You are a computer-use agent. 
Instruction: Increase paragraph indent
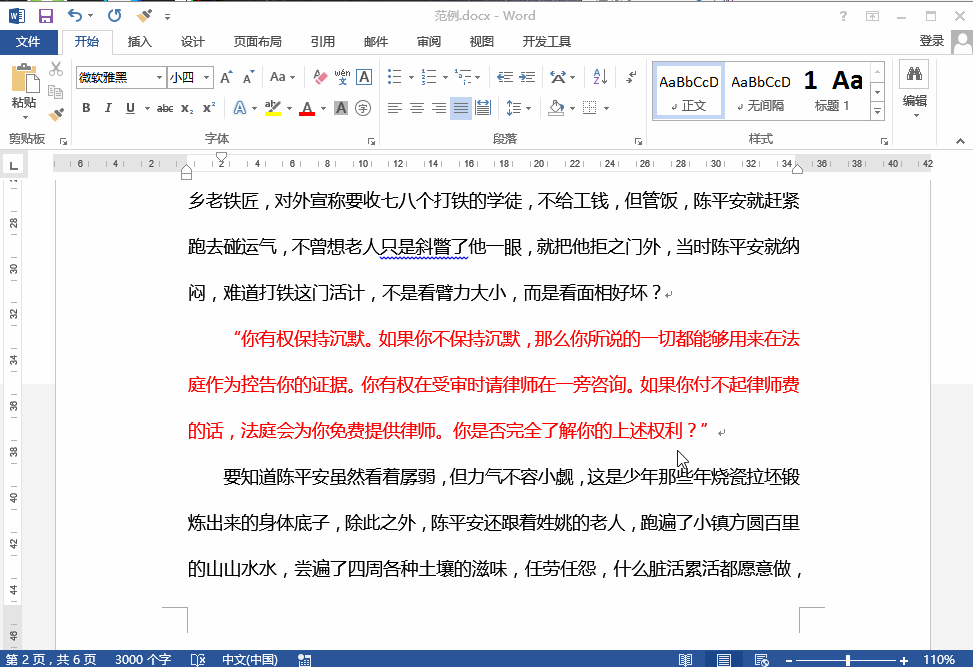[x=527, y=77]
